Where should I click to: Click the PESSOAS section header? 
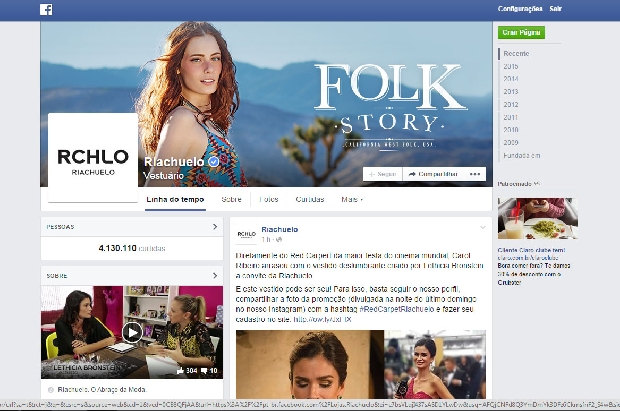pyautogui.click(x=60, y=227)
